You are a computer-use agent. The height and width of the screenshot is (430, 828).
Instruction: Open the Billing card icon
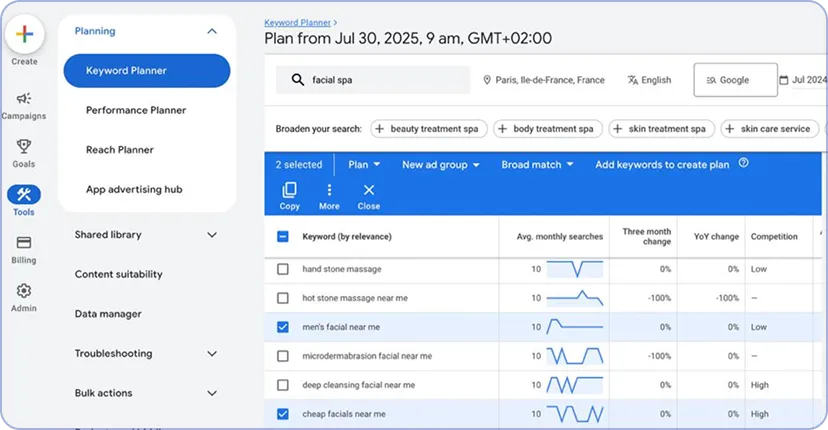click(24, 242)
